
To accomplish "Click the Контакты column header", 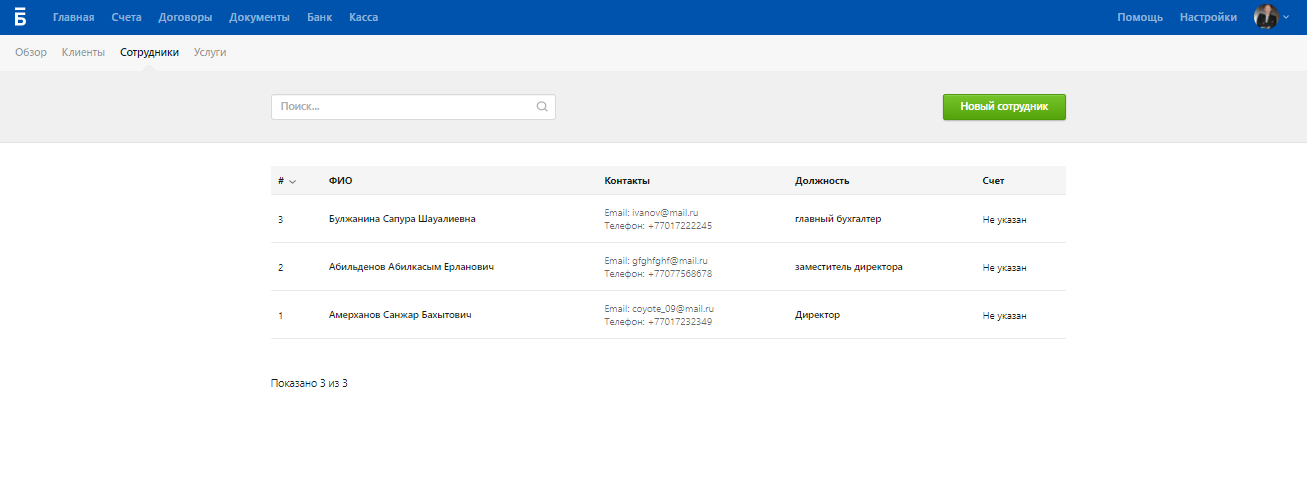I will coord(627,181).
